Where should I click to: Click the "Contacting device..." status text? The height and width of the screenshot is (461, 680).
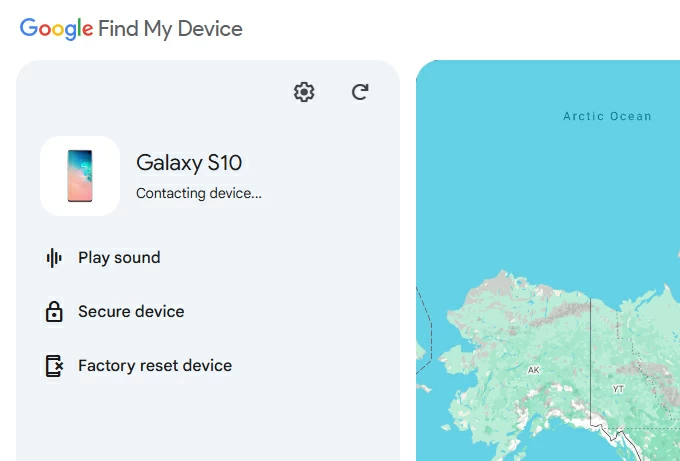tap(199, 193)
